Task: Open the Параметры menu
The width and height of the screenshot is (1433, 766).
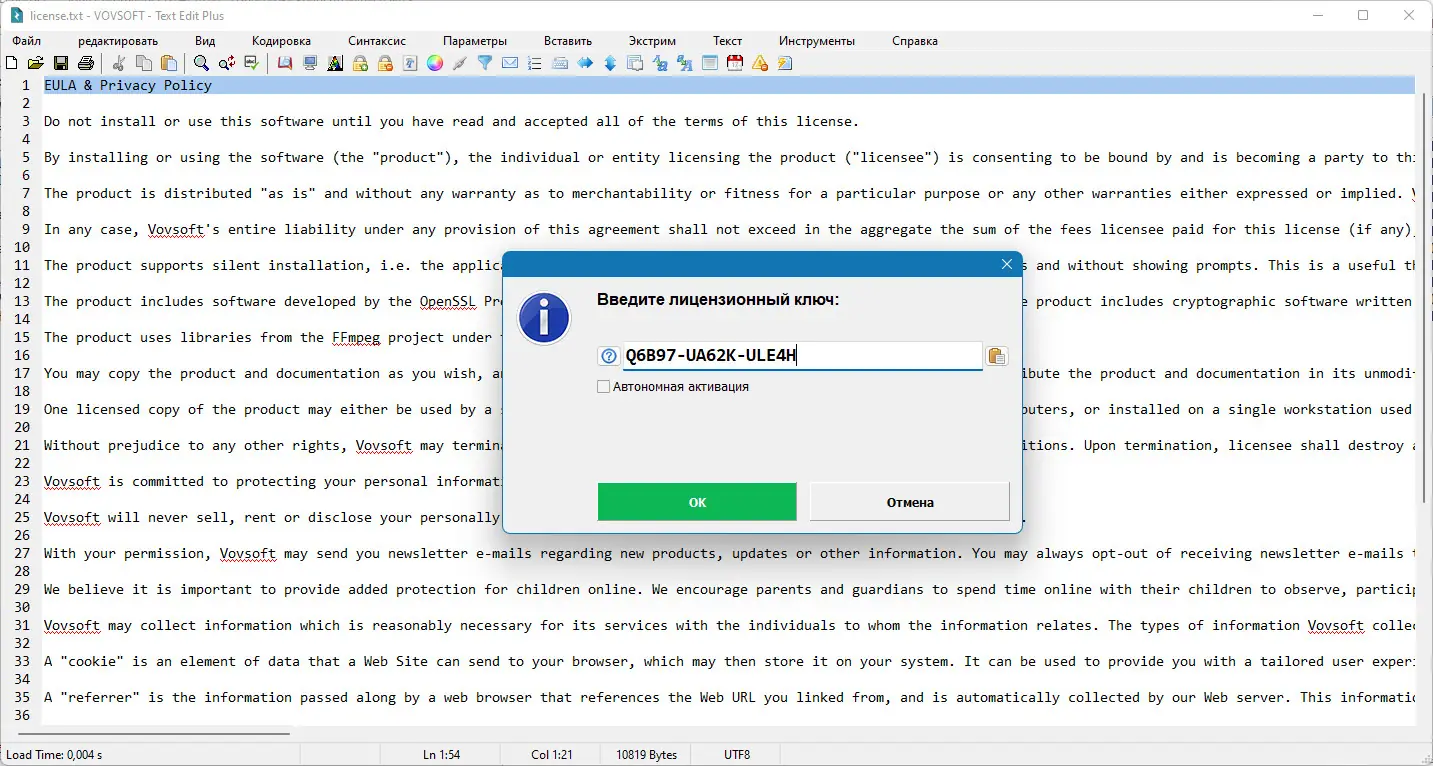Action: coord(475,41)
